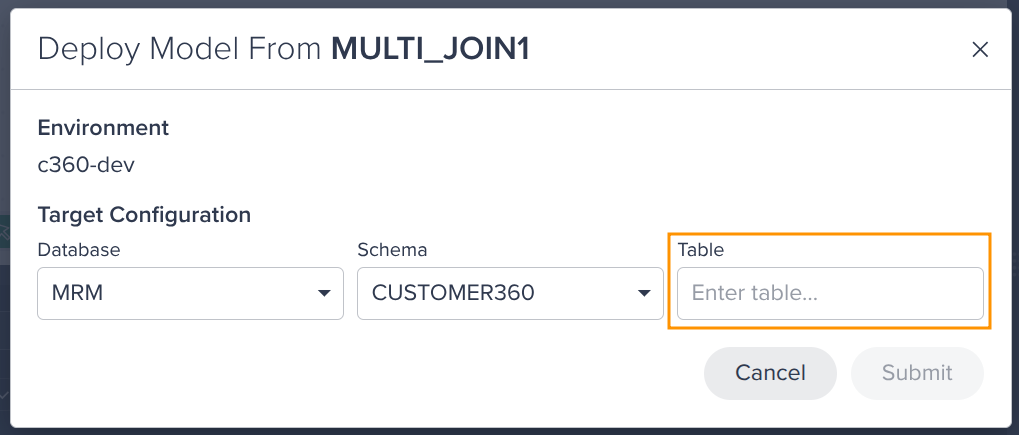Select the c360-dev environment text
The width and height of the screenshot is (1019, 435).
(x=86, y=164)
